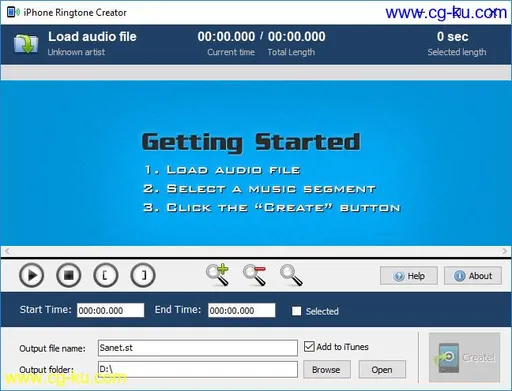
Task: Click step 1 Load audio file text
Action: click(x=222, y=170)
